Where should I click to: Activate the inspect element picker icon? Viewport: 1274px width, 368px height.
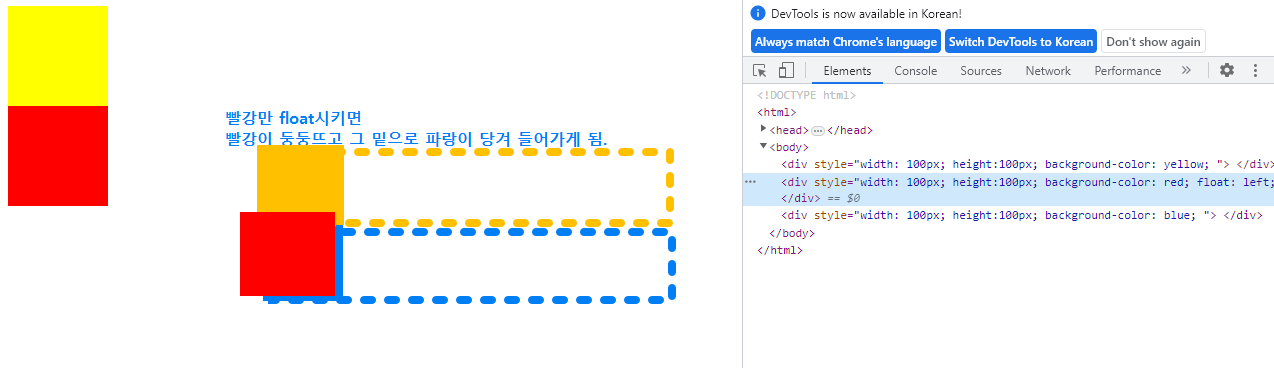point(760,71)
